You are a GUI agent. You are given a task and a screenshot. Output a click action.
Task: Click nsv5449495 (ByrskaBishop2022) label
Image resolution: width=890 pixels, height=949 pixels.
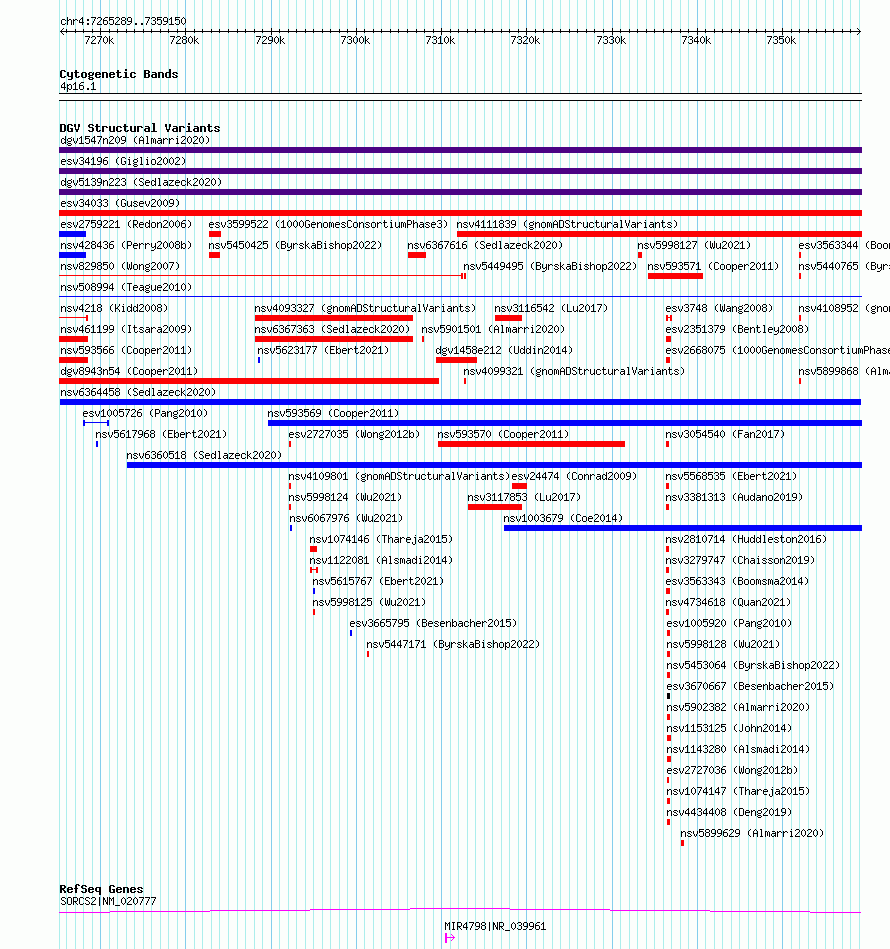tap(550, 266)
